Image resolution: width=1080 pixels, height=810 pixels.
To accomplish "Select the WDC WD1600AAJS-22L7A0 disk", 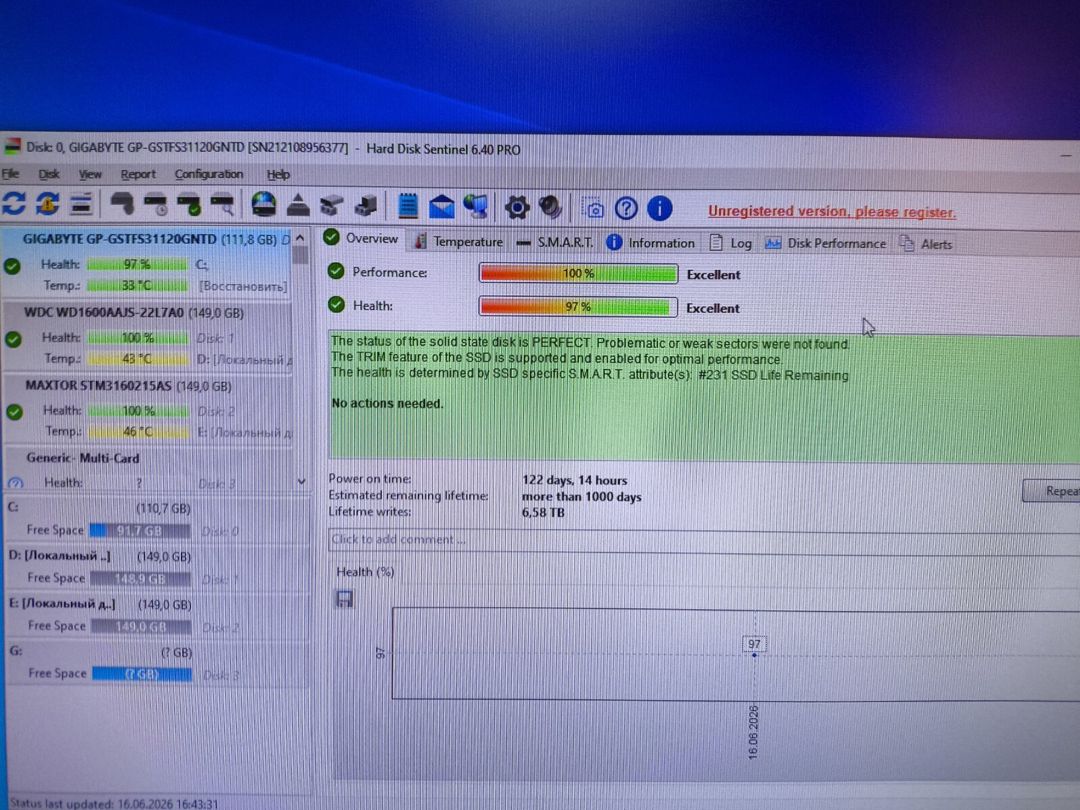I will tap(147, 335).
